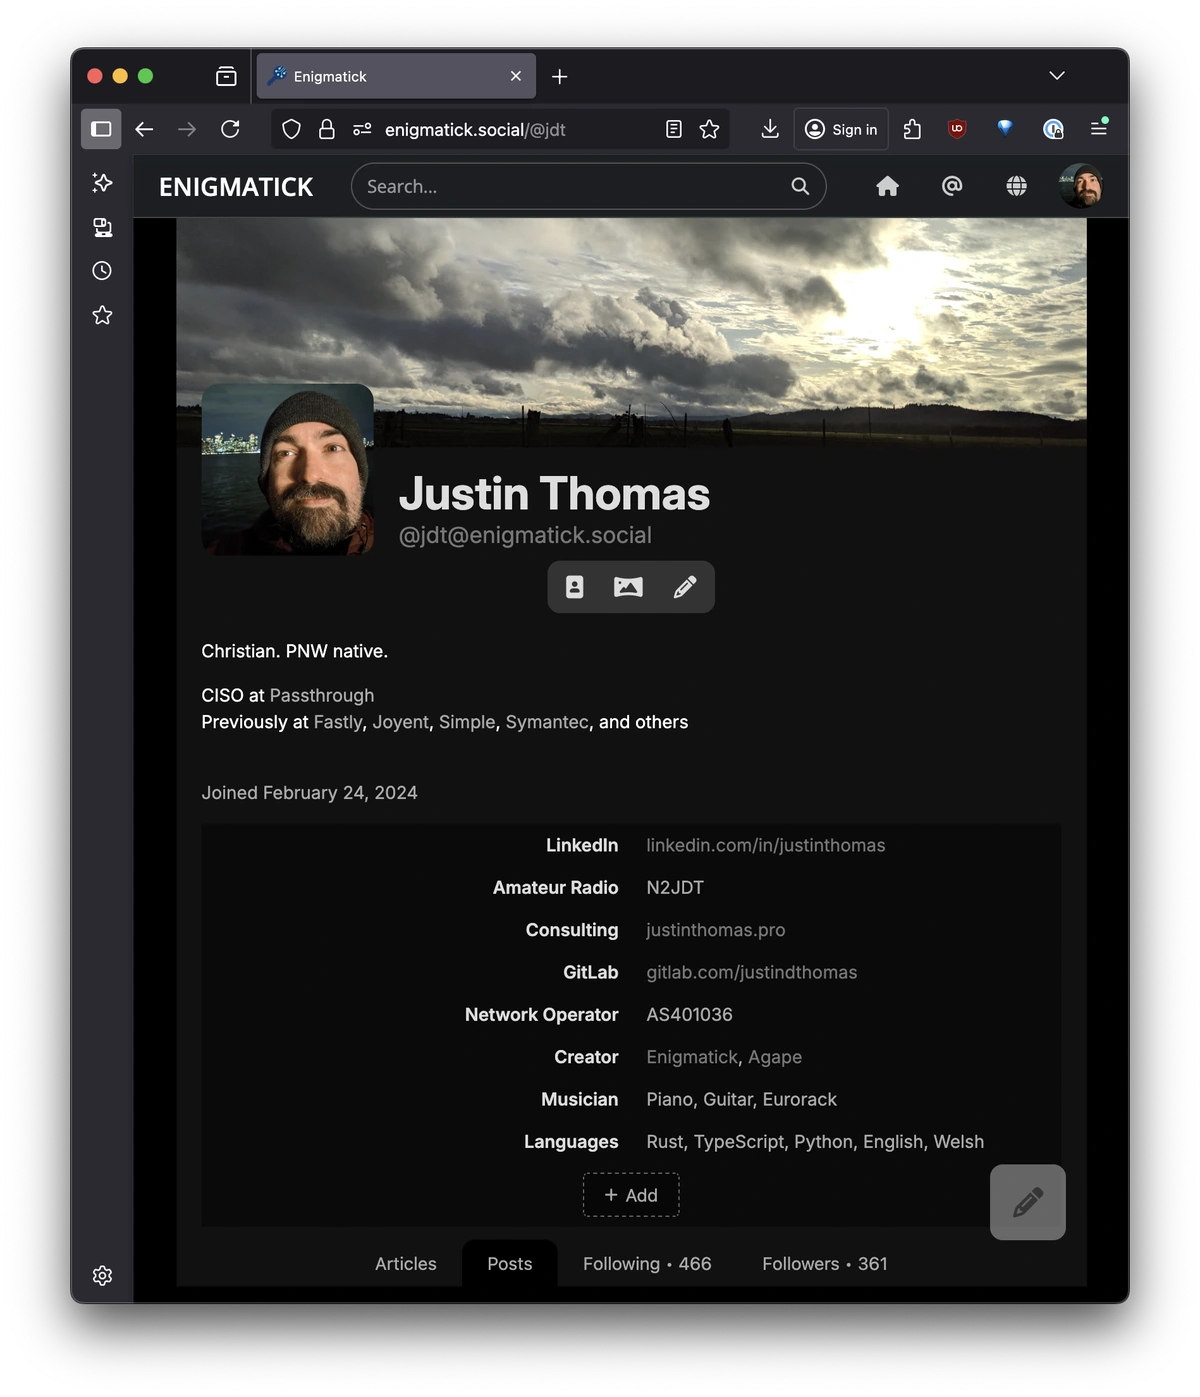This screenshot has width=1200, height=1397.
Task: Edit profile name with pencil icon
Action: [x=684, y=587]
